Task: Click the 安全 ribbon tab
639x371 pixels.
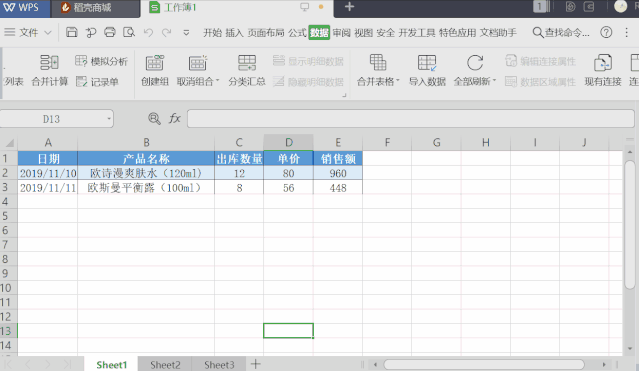Action: [x=386, y=33]
